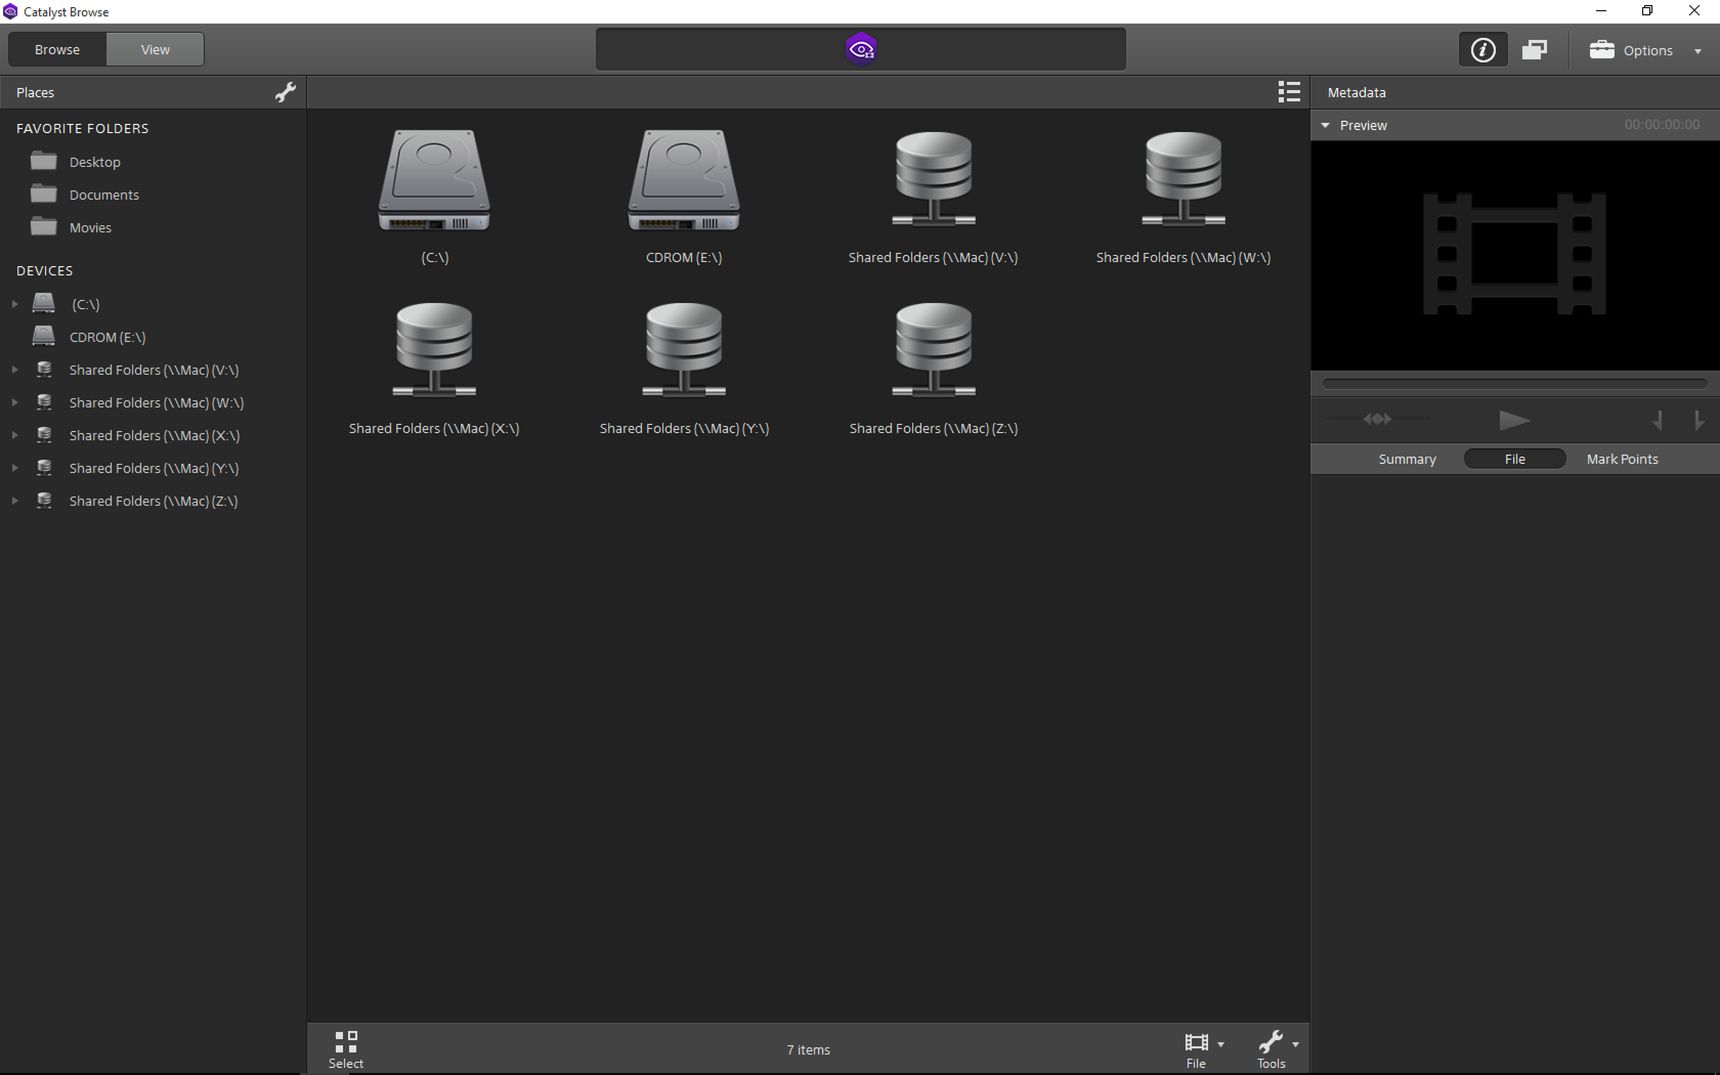The height and width of the screenshot is (1075, 1720).
Task: Open the Tools wrench dropdown menu
Action: click(1277, 1050)
